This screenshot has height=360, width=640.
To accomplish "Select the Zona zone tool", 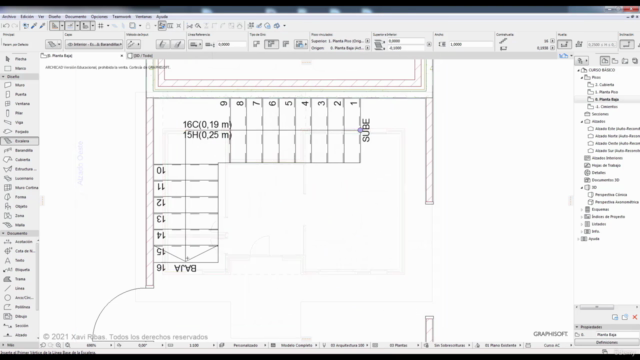I will click(20, 216).
